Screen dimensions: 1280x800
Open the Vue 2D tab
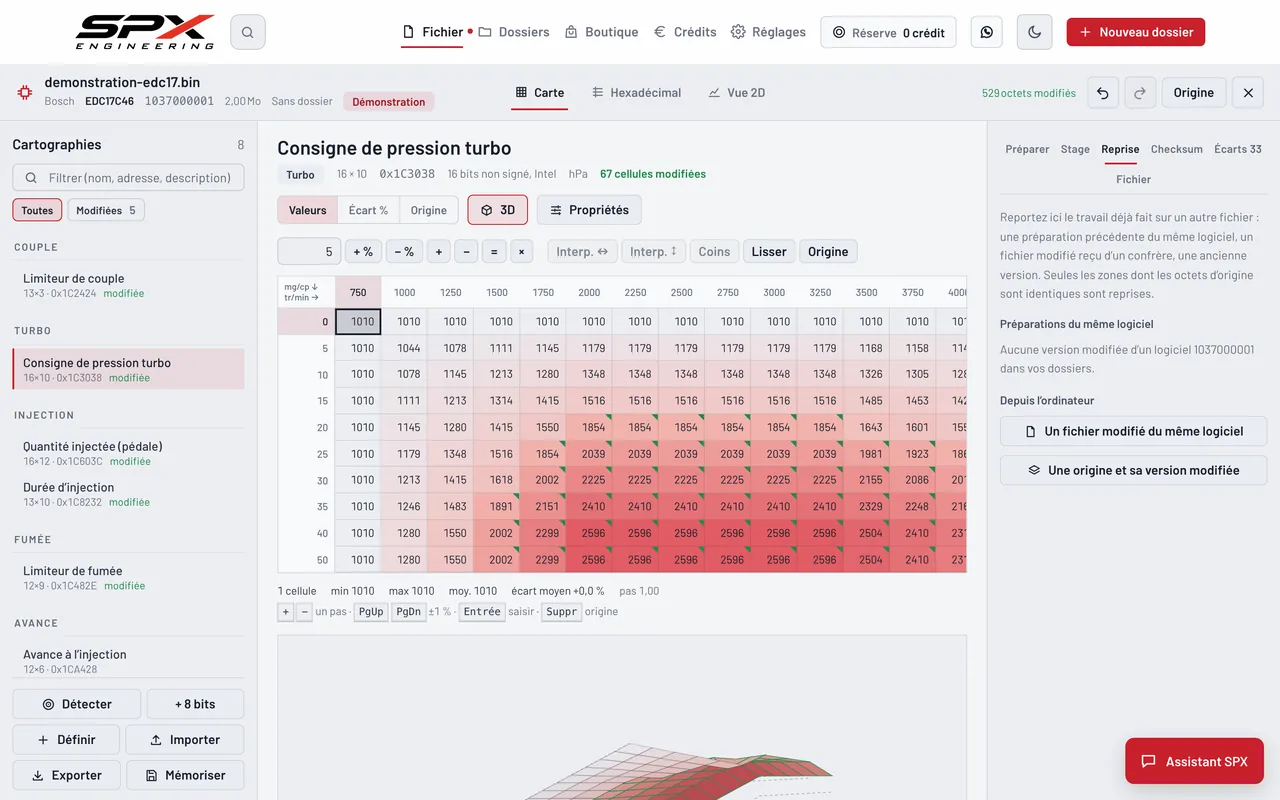736,93
